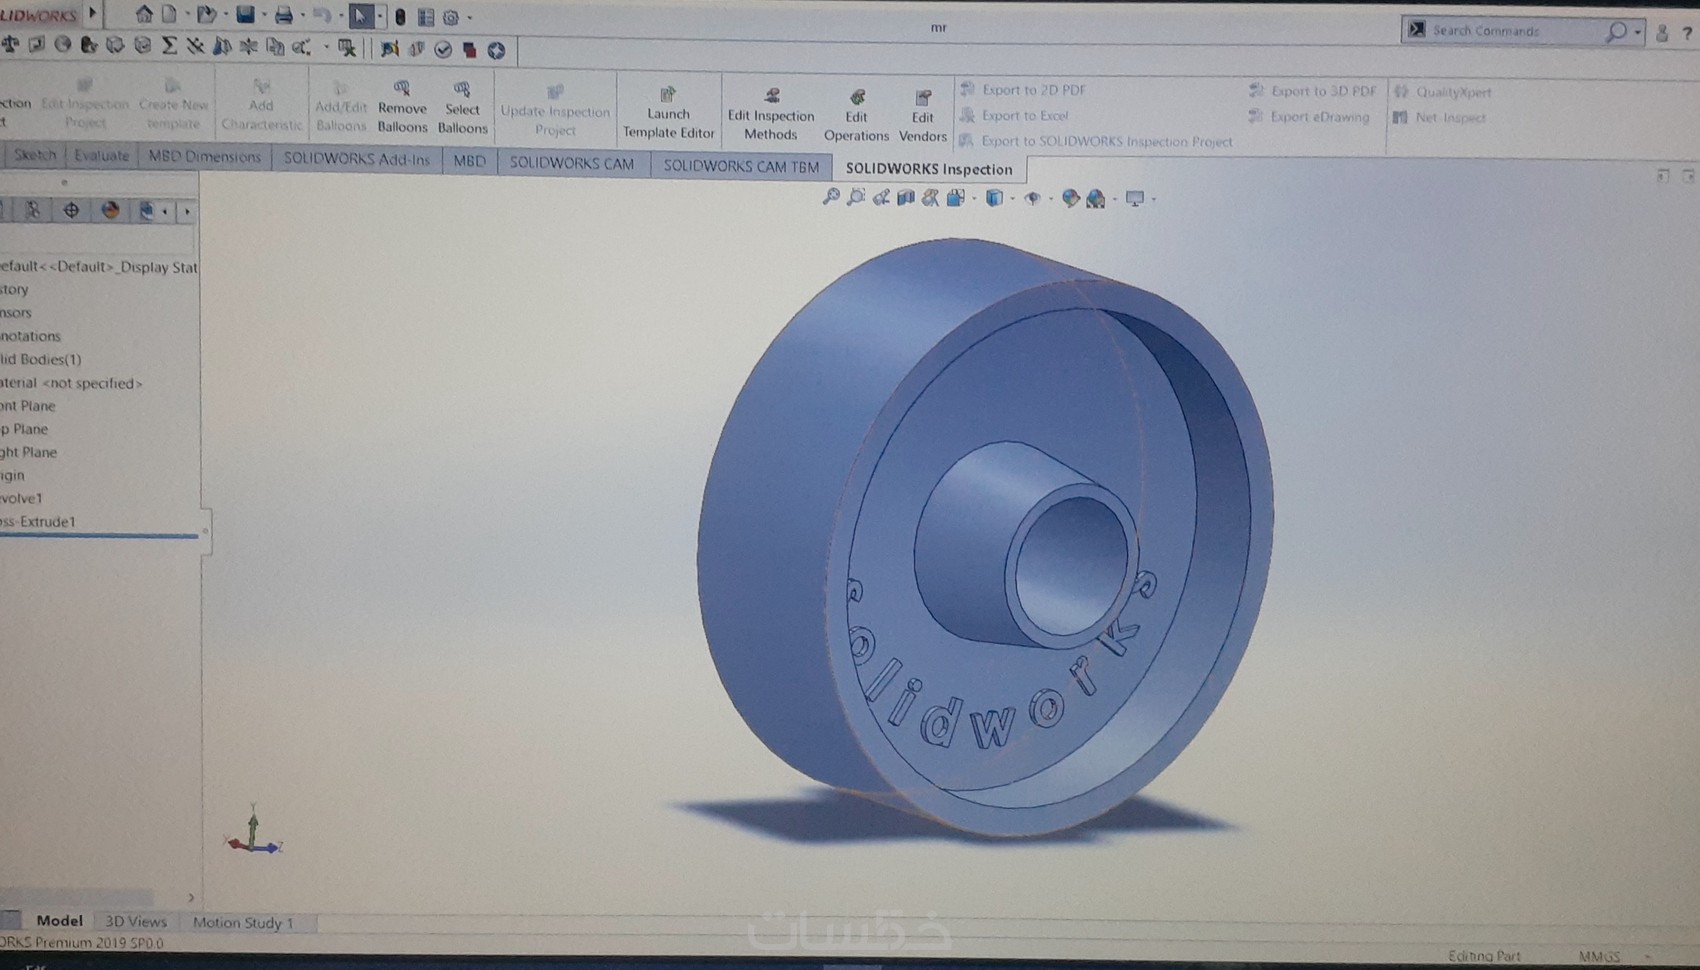Viewport: 1700px width, 970px height.
Task: Activate the Select cursor tool
Action: pos(361,16)
